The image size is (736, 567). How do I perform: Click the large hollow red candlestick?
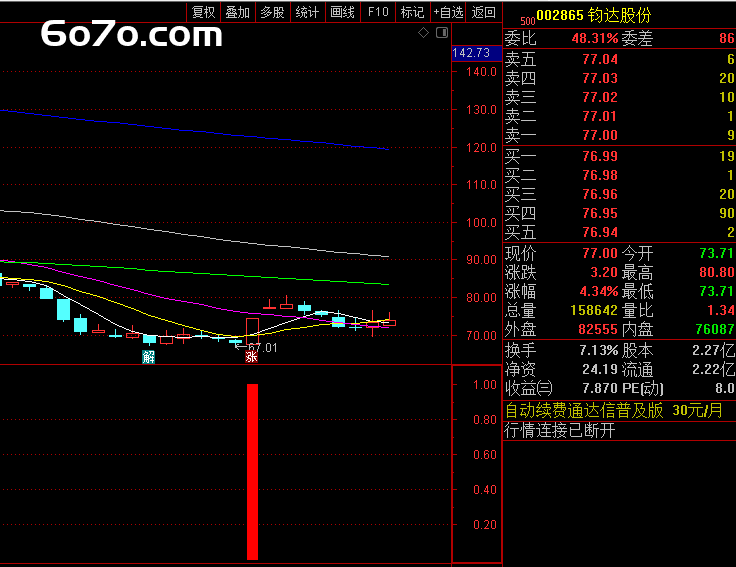[253, 331]
